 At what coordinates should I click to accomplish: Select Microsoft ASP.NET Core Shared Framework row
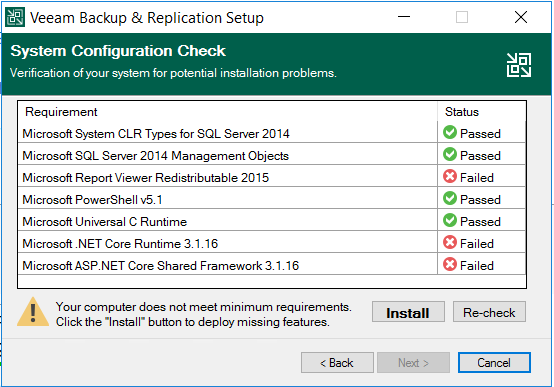tap(272, 264)
